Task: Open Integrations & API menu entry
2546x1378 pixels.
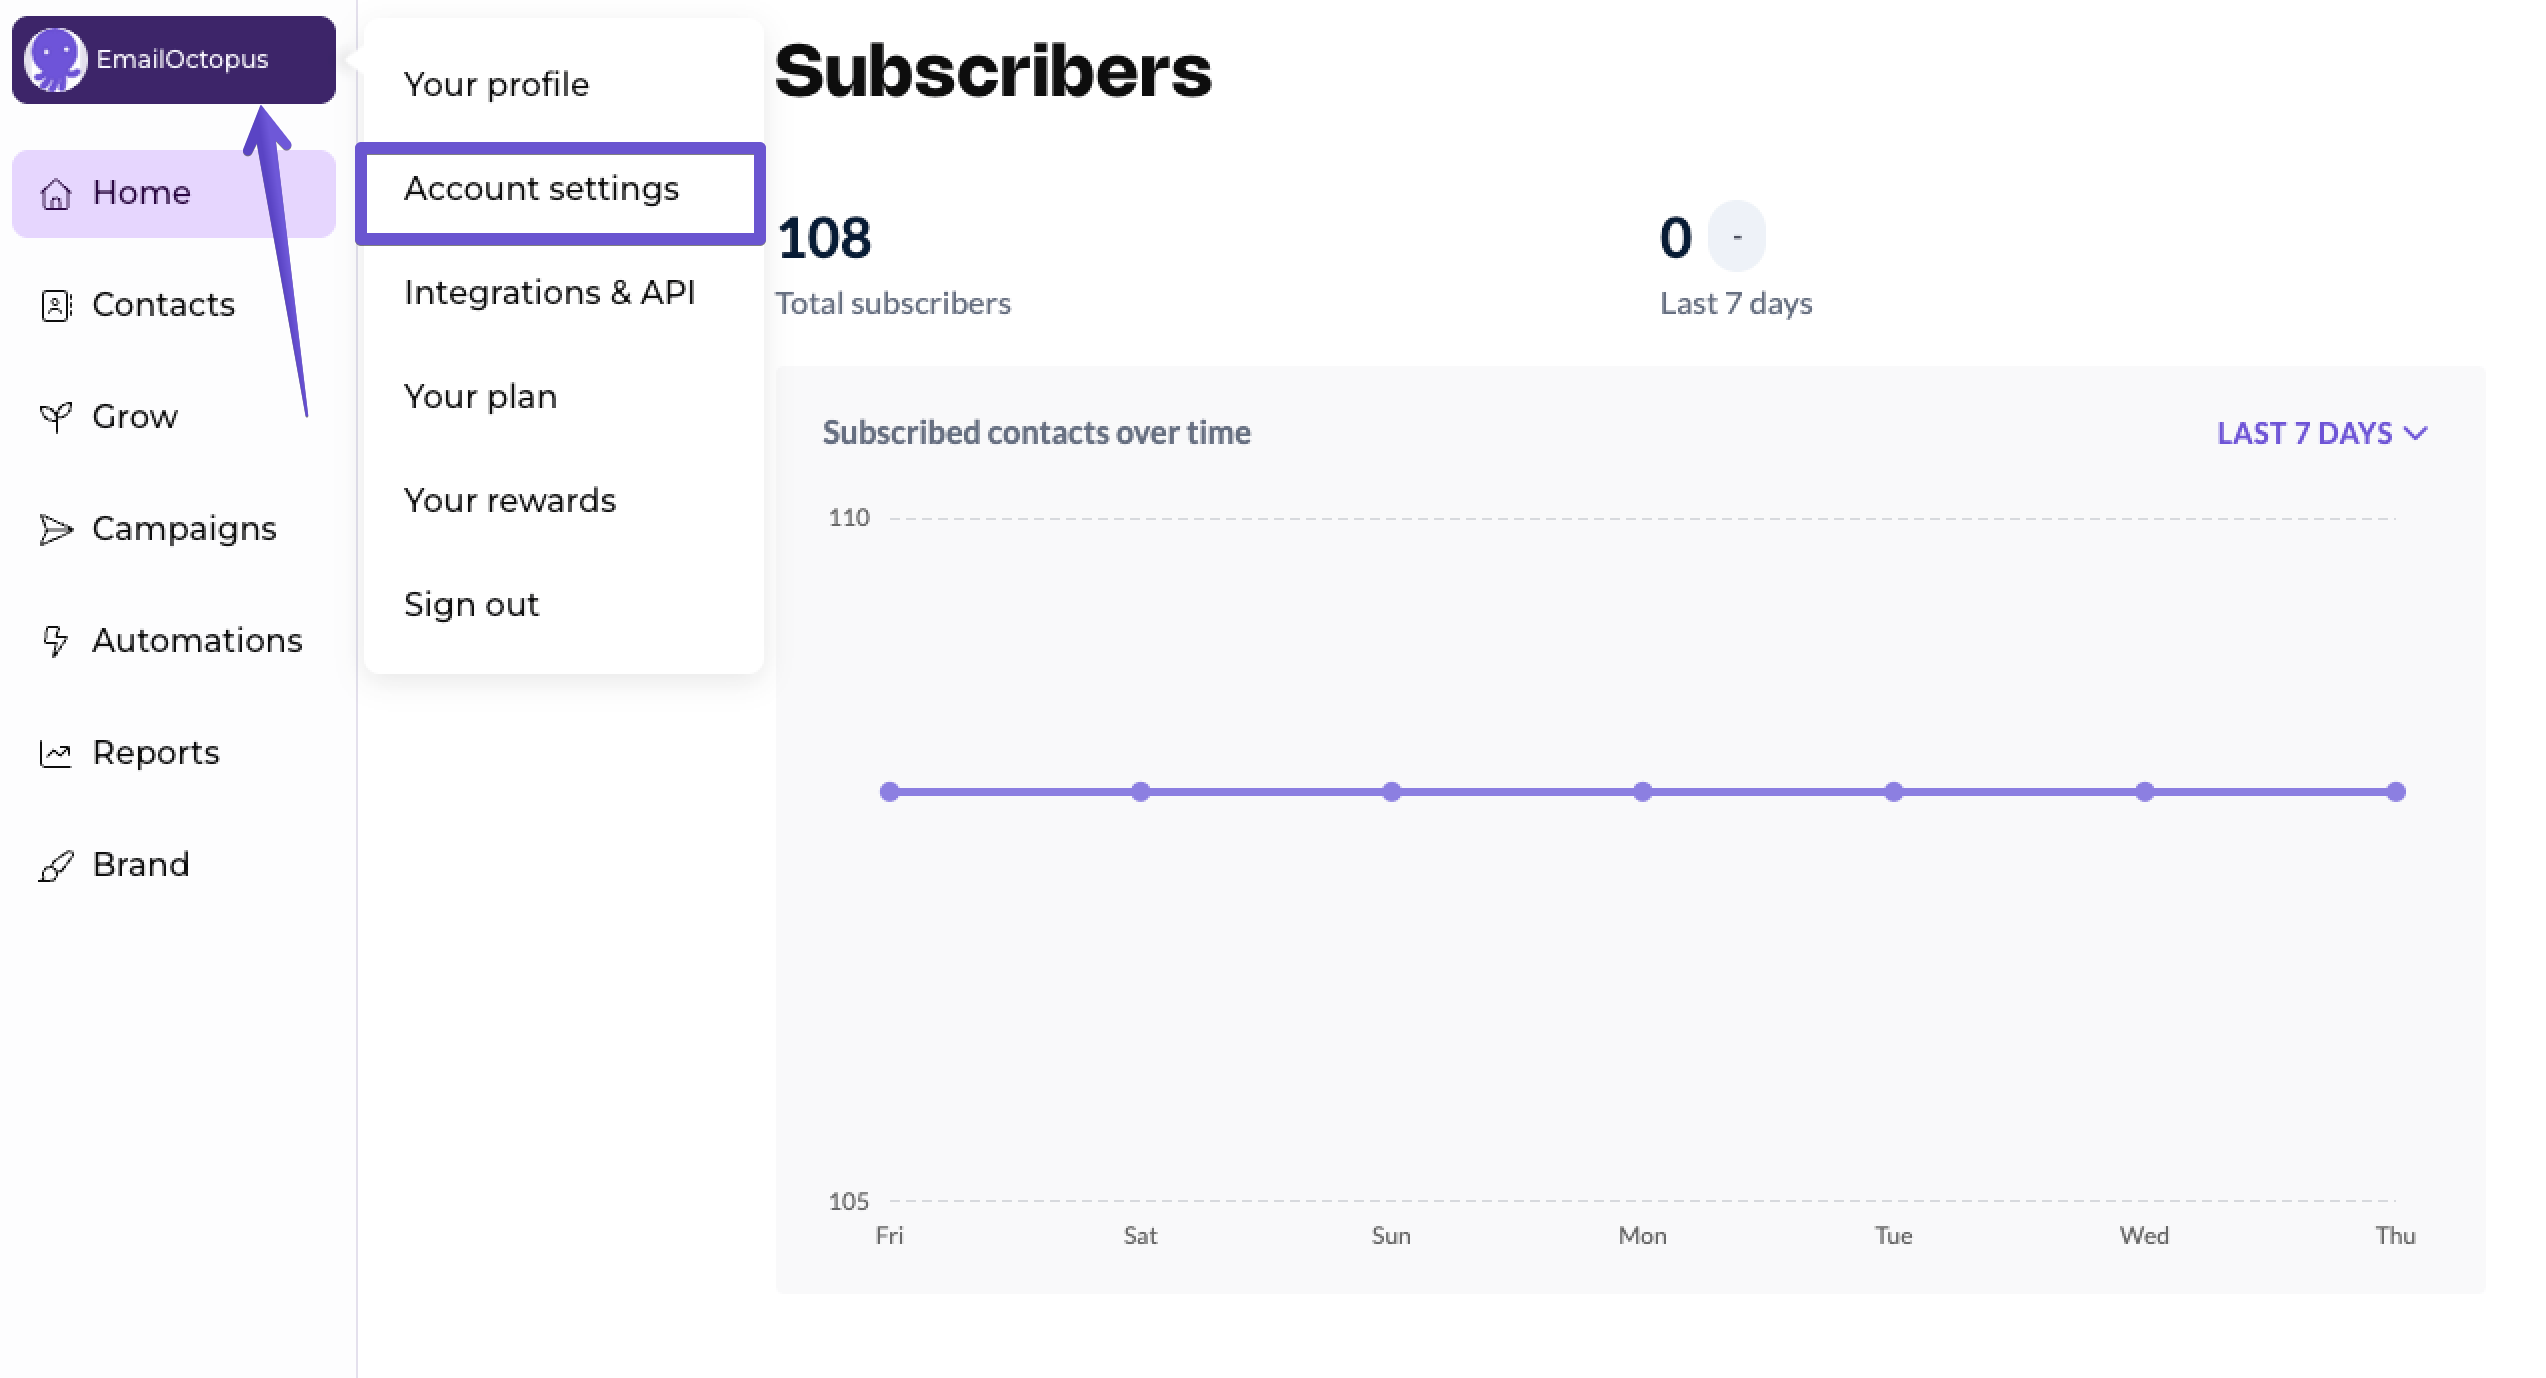Action: 549,293
